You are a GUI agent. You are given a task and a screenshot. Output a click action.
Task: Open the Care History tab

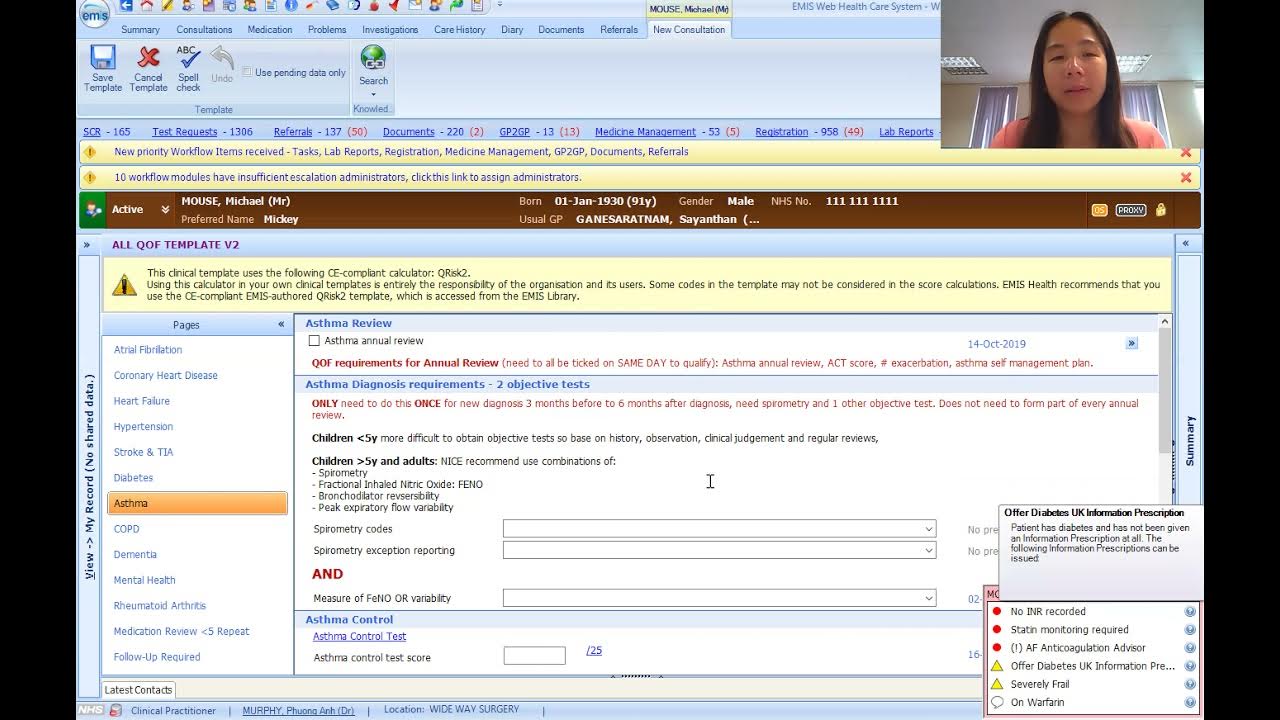coord(459,30)
